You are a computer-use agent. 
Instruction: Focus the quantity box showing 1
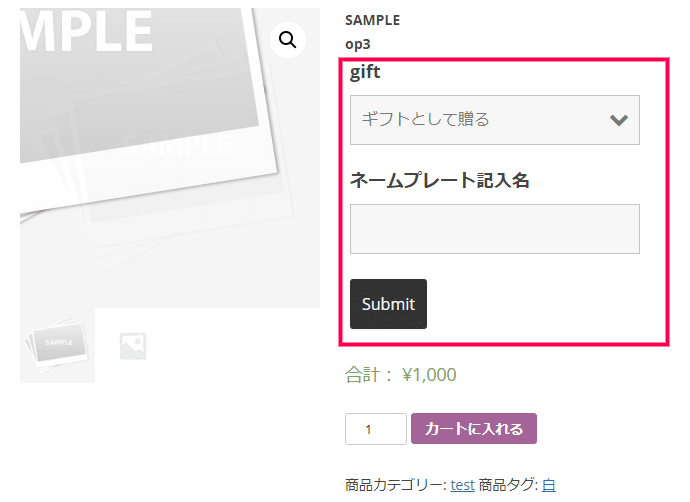point(376,429)
